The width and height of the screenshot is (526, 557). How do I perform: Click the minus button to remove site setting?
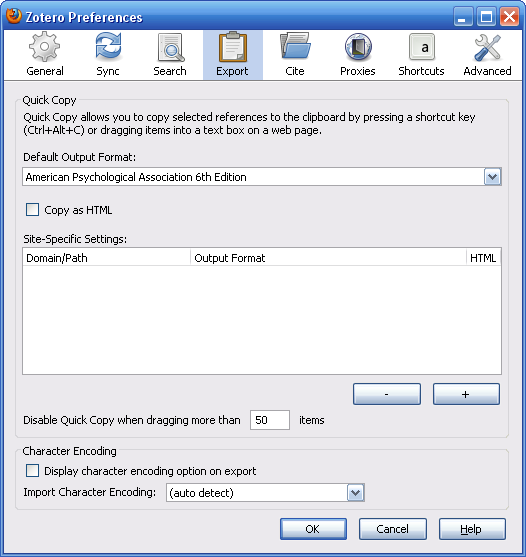pyautogui.click(x=387, y=394)
